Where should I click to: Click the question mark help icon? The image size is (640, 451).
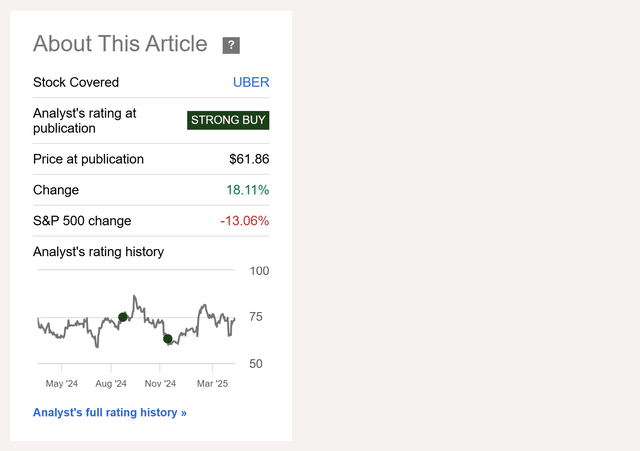pyautogui.click(x=231, y=45)
